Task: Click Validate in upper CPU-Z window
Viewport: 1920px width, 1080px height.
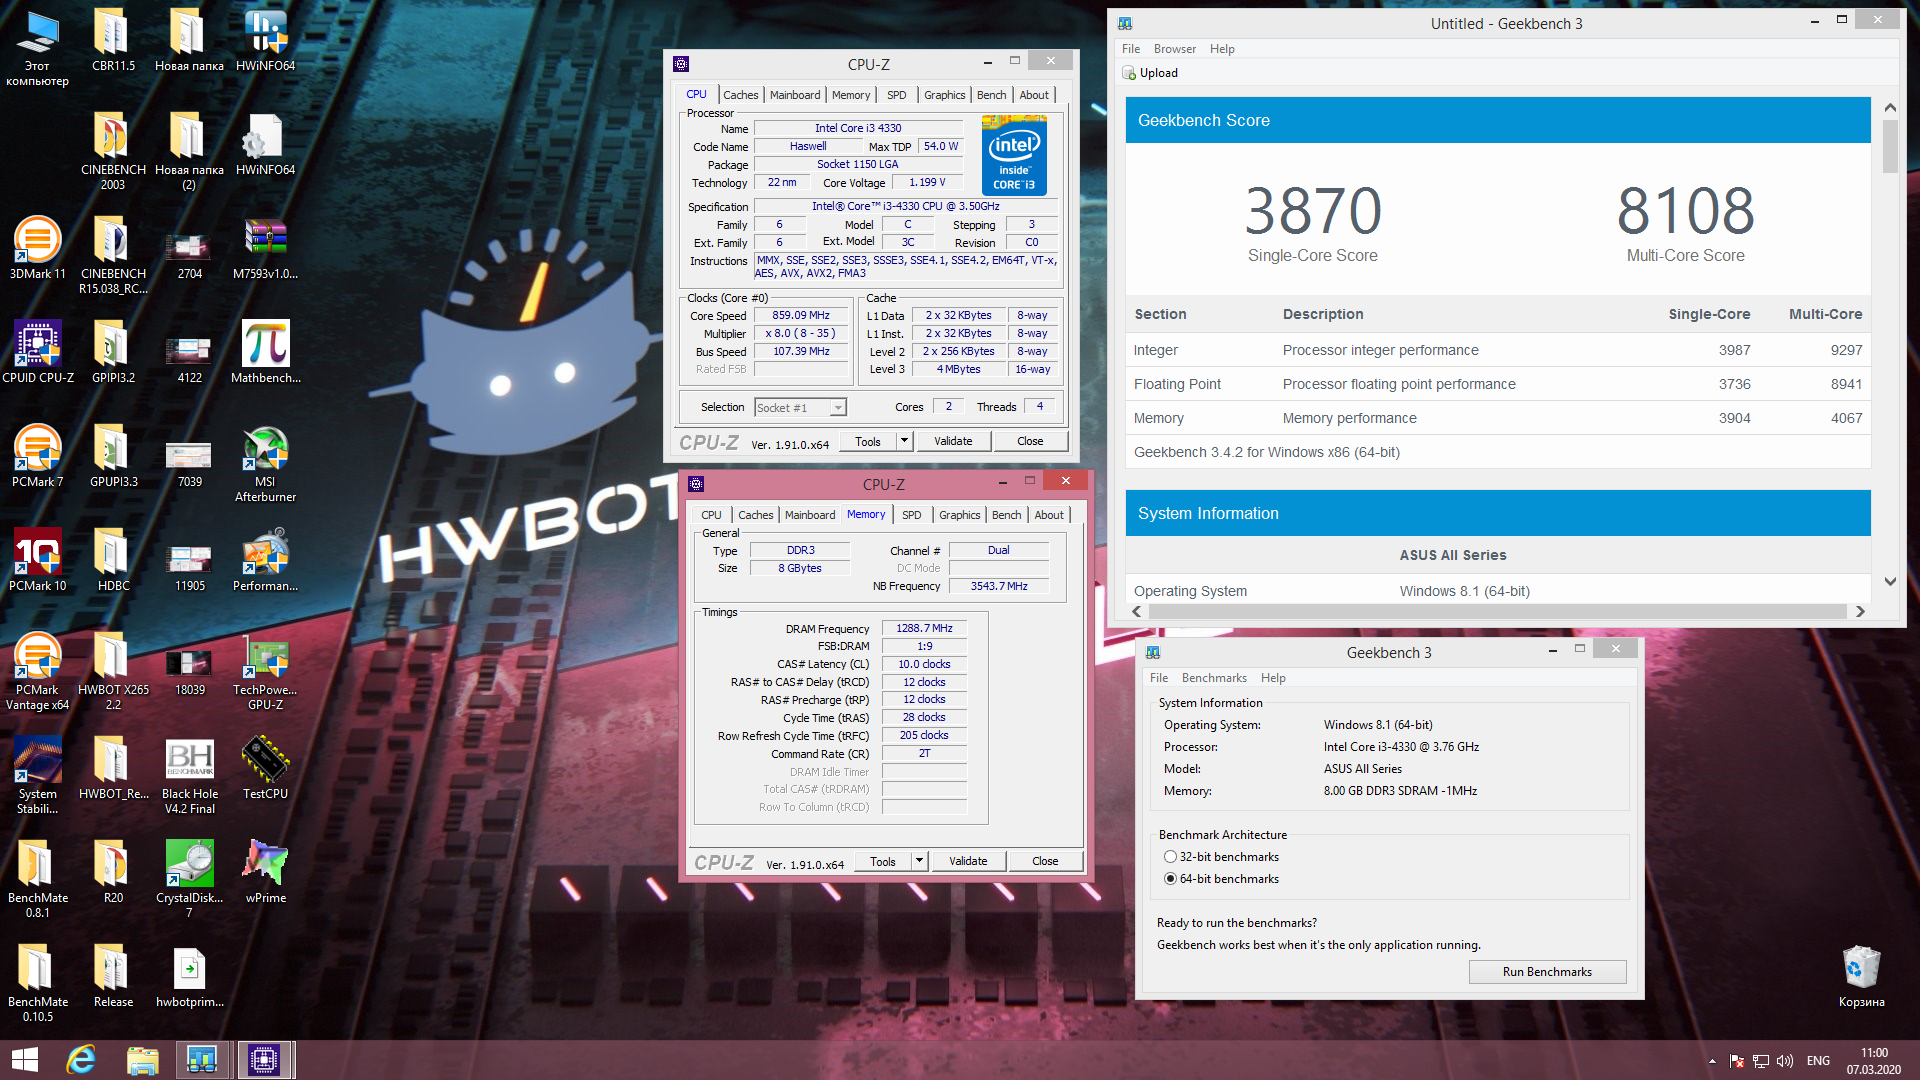Action: point(953,441)
